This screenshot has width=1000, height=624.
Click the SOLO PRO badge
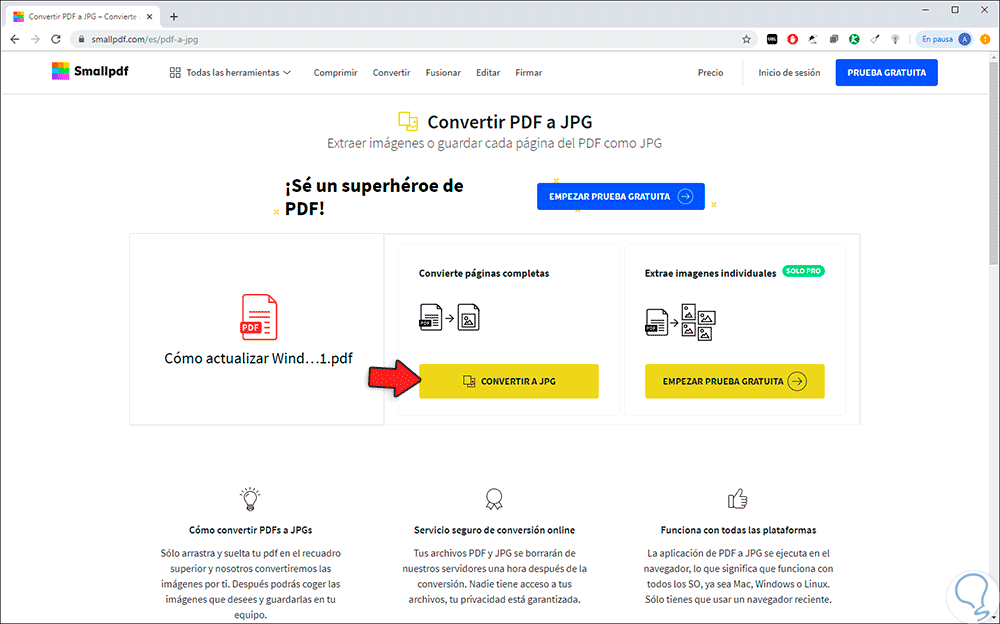click(803, 271)
